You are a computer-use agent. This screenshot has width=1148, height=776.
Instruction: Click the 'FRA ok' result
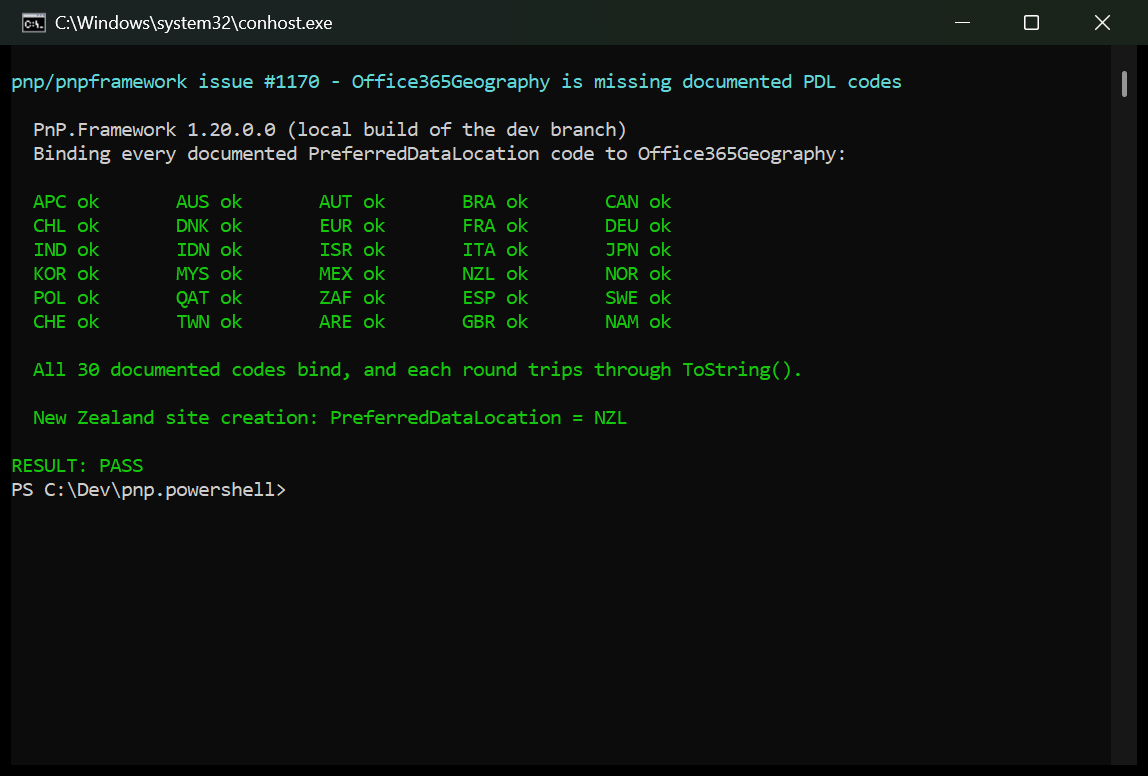(x=495, y=225)
